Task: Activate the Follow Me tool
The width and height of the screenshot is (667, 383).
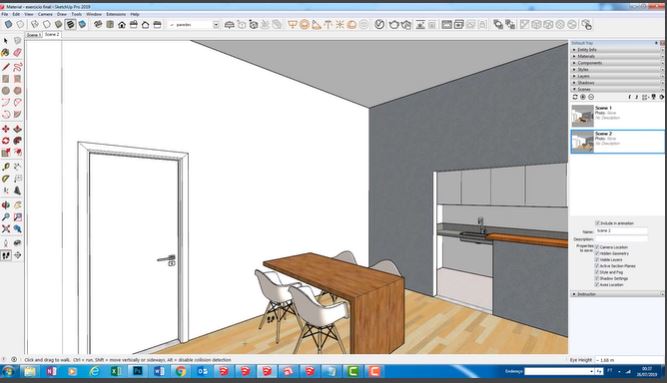Action: pos(17,141)
